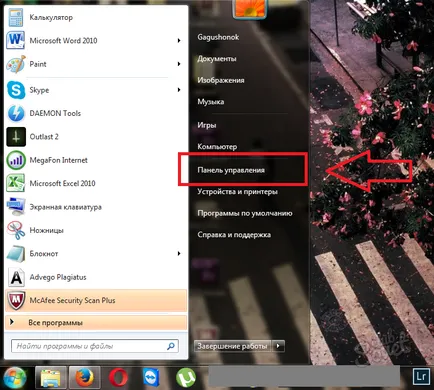Launch Skype from its blue icon
This screenshot has height=390, width=434.
pos(16,90)
